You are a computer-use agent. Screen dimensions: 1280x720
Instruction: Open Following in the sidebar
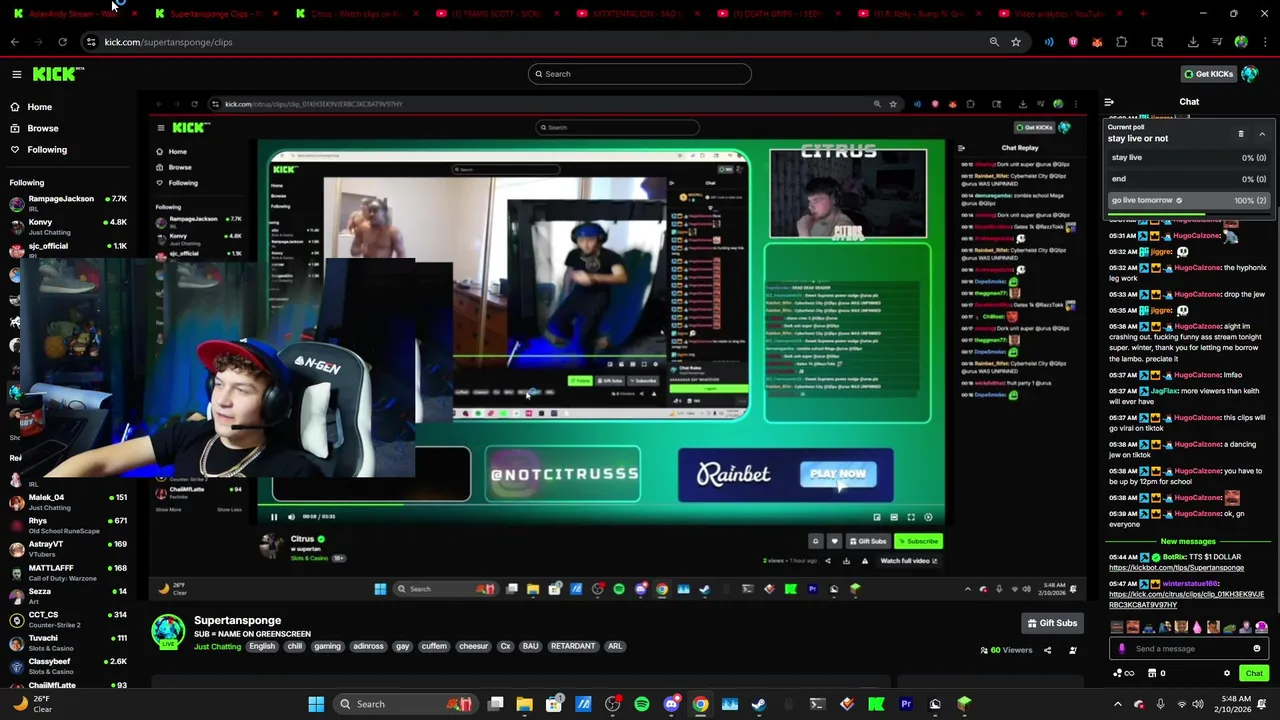coord(38,150)
